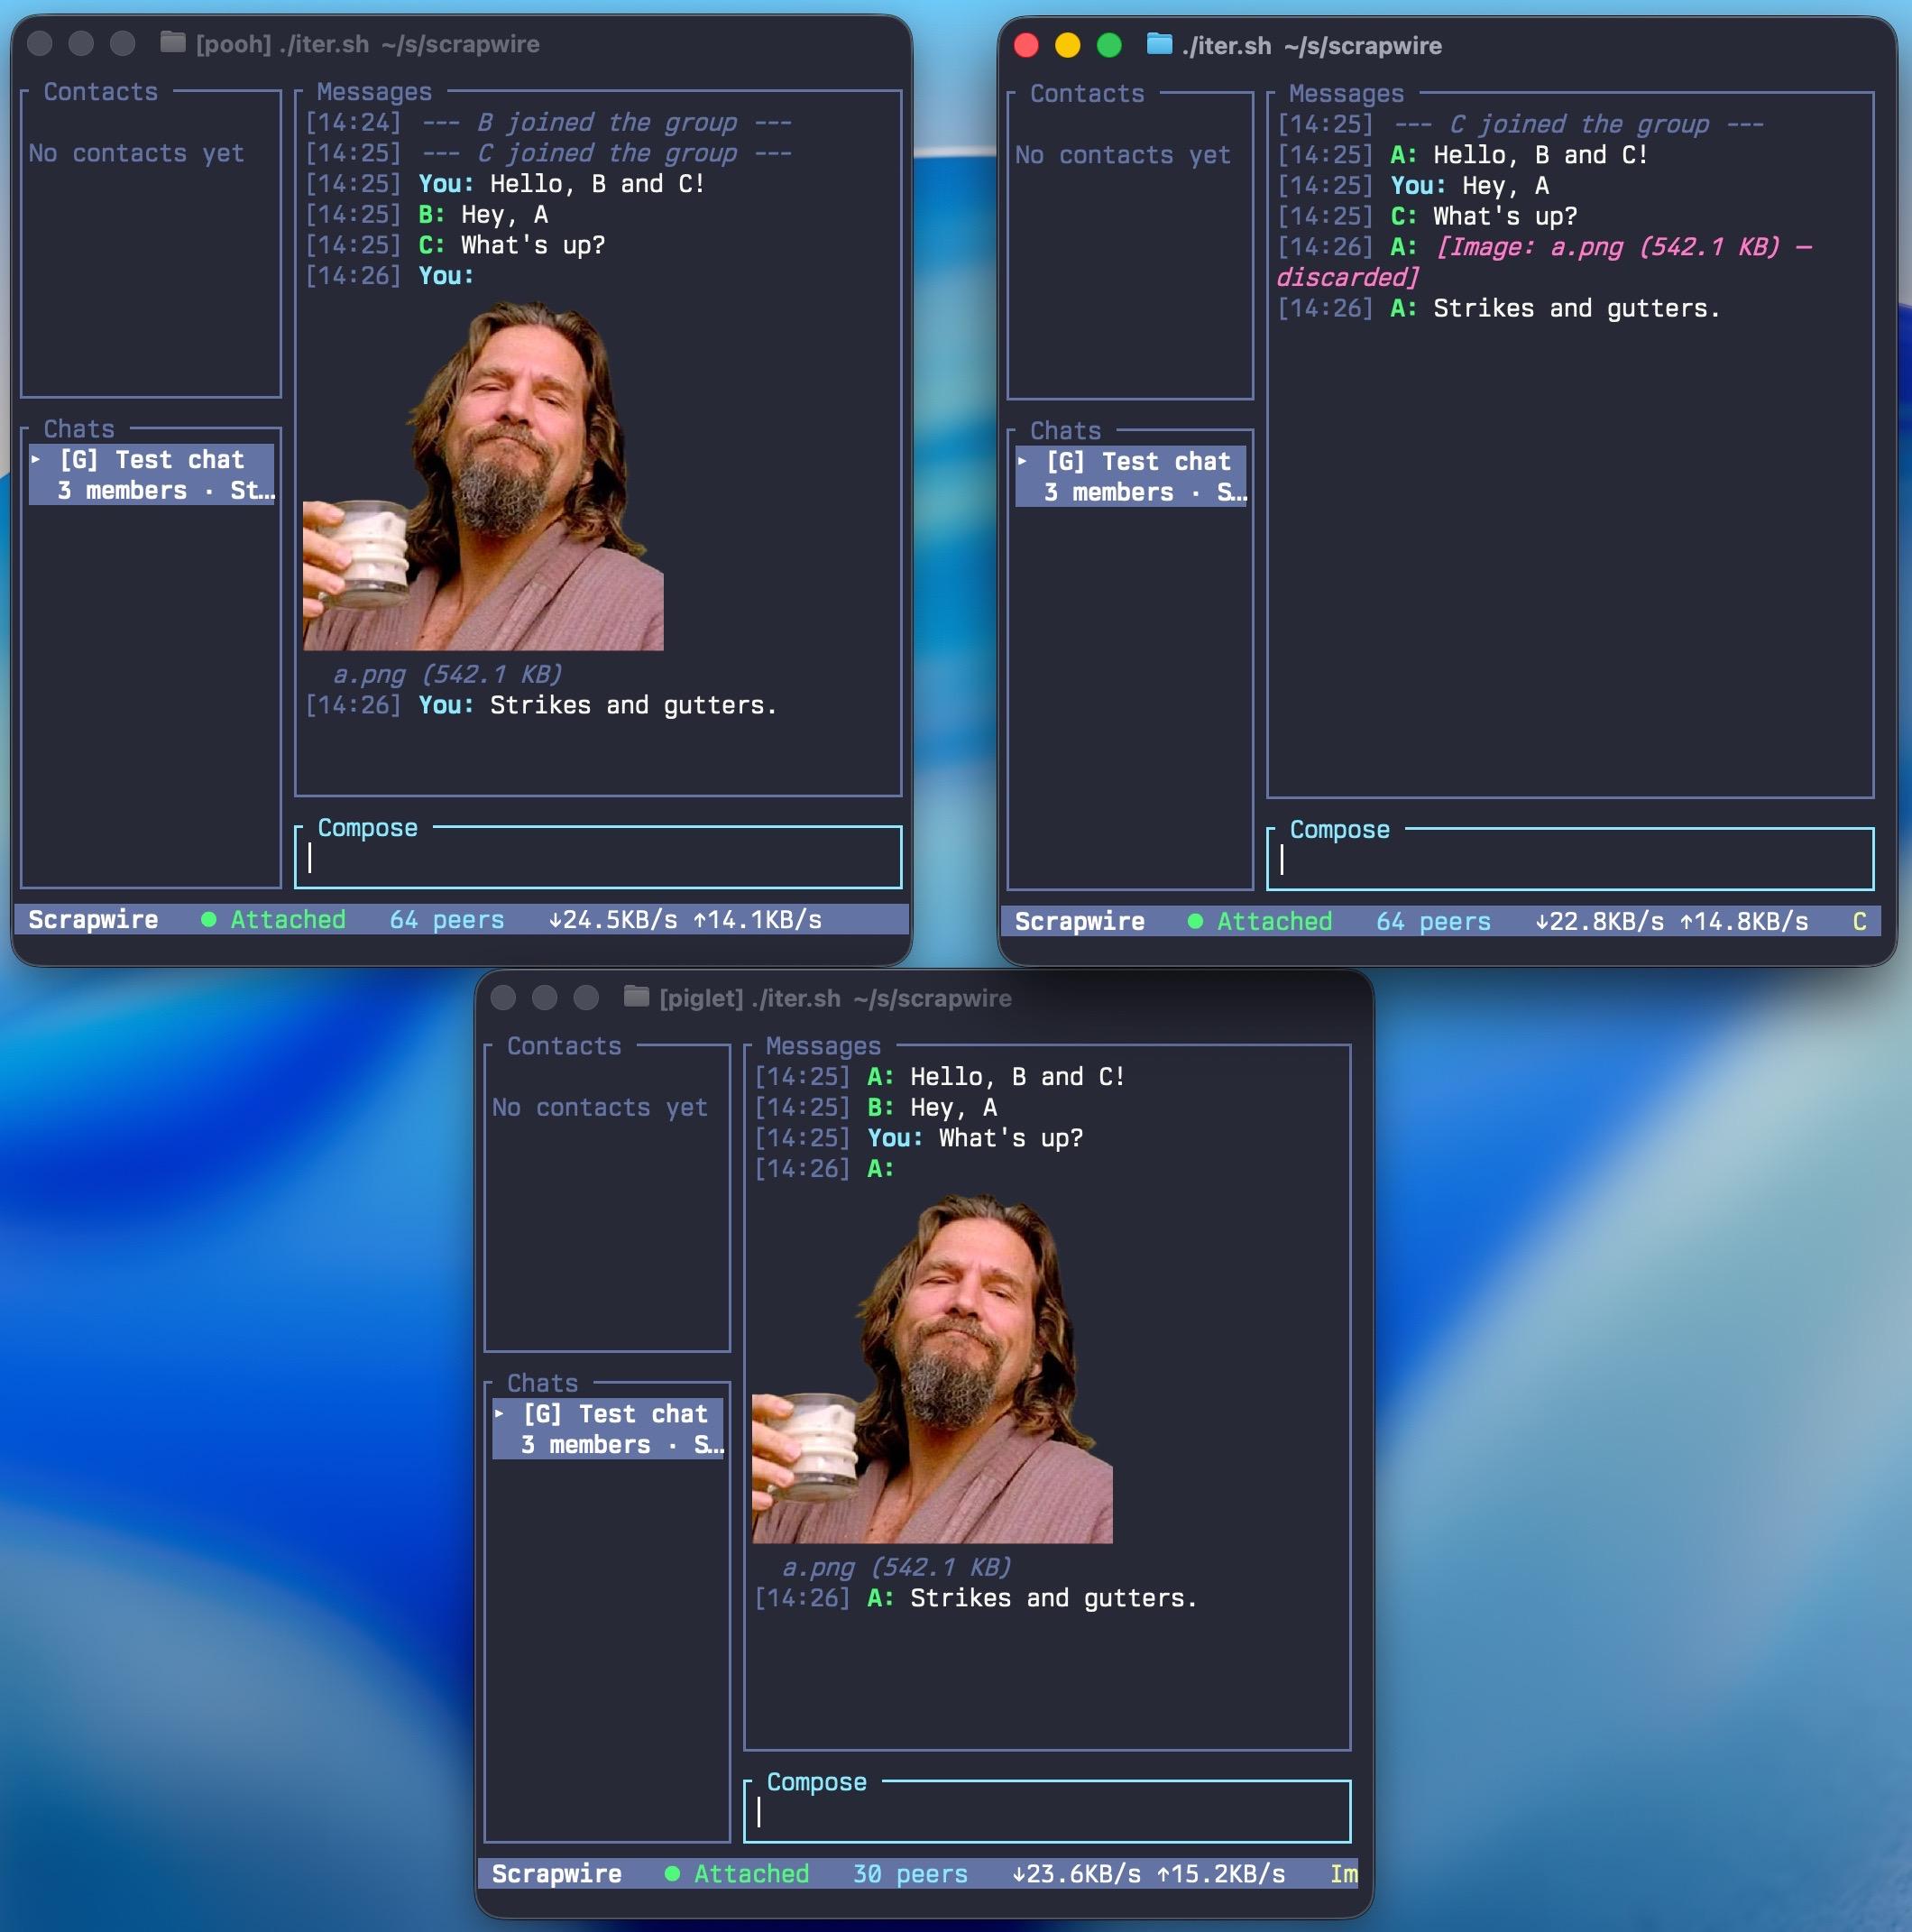Click 64 peers count in pooh status bar
The image size is (1912, 1932).
[x=446, y=920]
